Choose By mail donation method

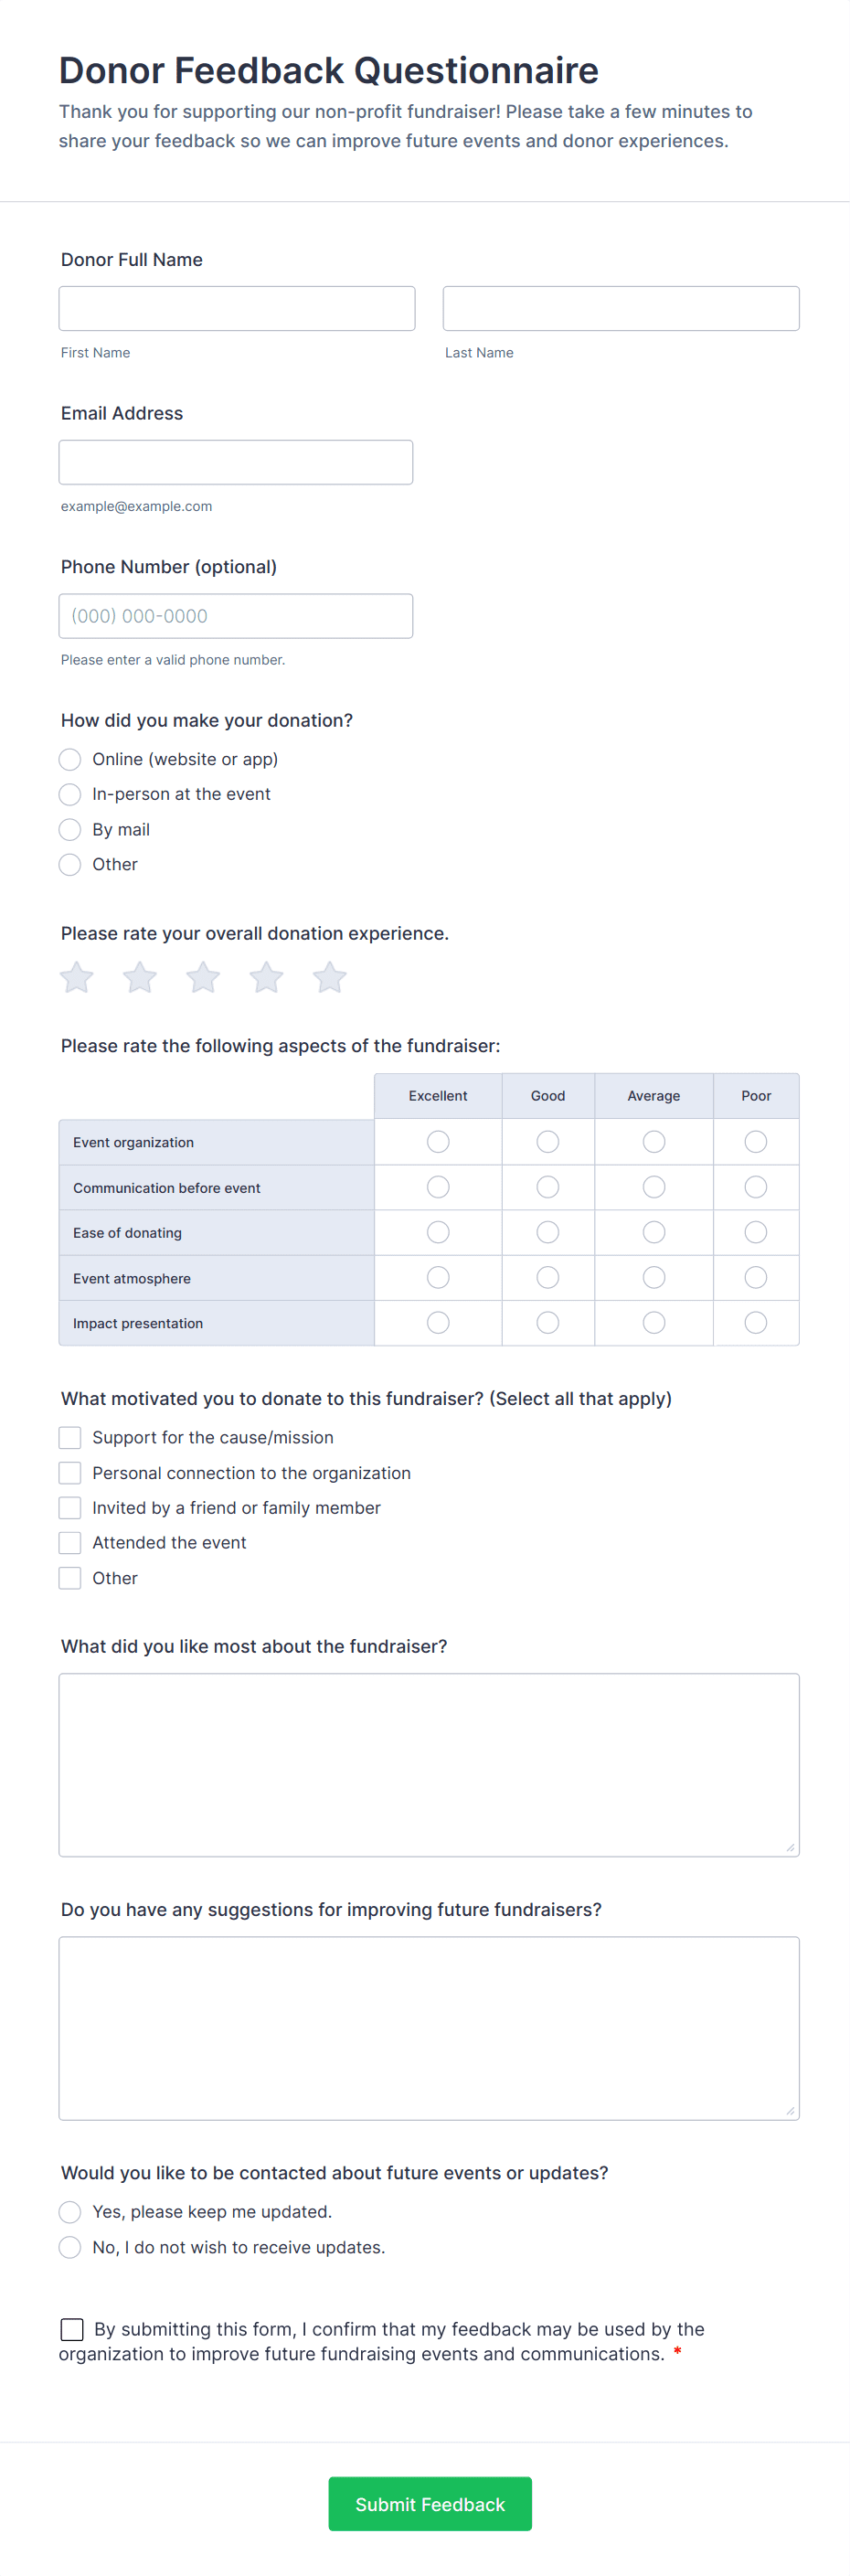70,829
